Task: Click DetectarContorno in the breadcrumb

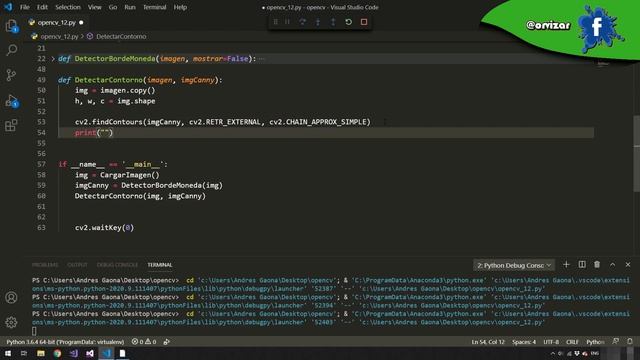Action: (x=121, y=36)
